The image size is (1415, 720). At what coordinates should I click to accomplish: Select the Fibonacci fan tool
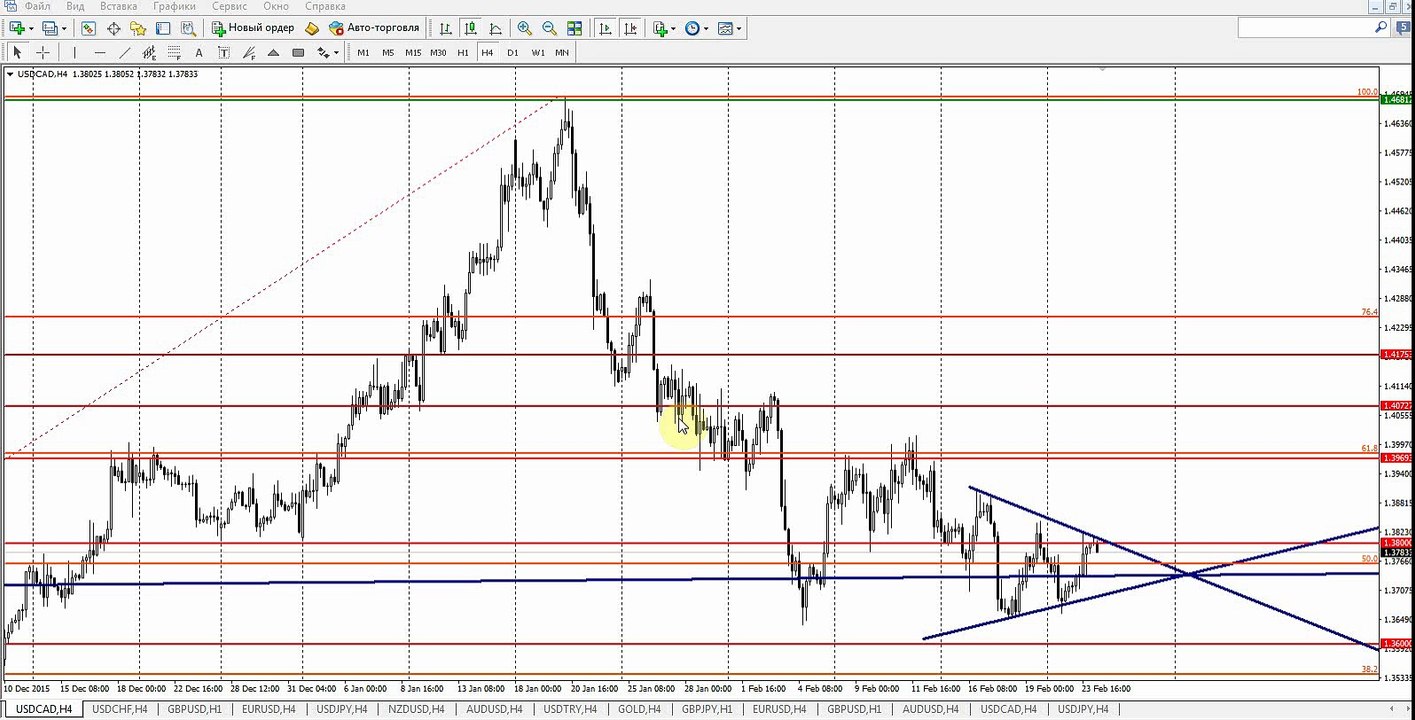coord(249,52)
